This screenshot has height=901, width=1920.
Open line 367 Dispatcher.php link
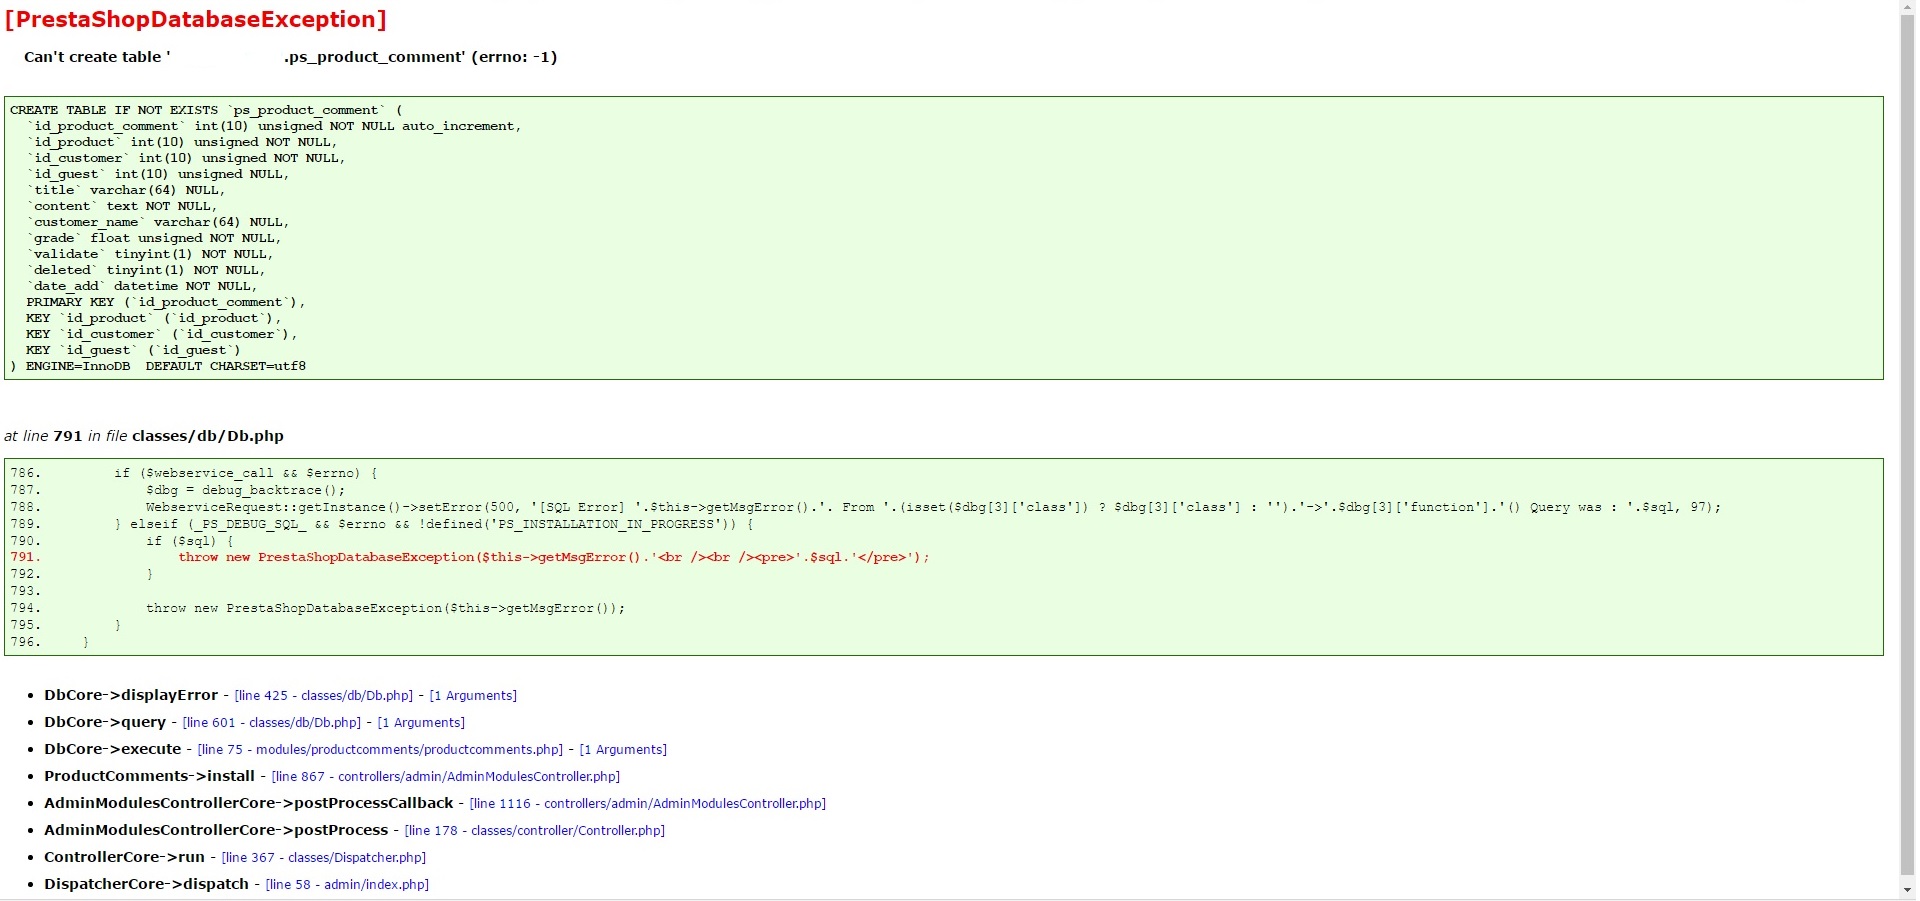(x=324, y=858)
